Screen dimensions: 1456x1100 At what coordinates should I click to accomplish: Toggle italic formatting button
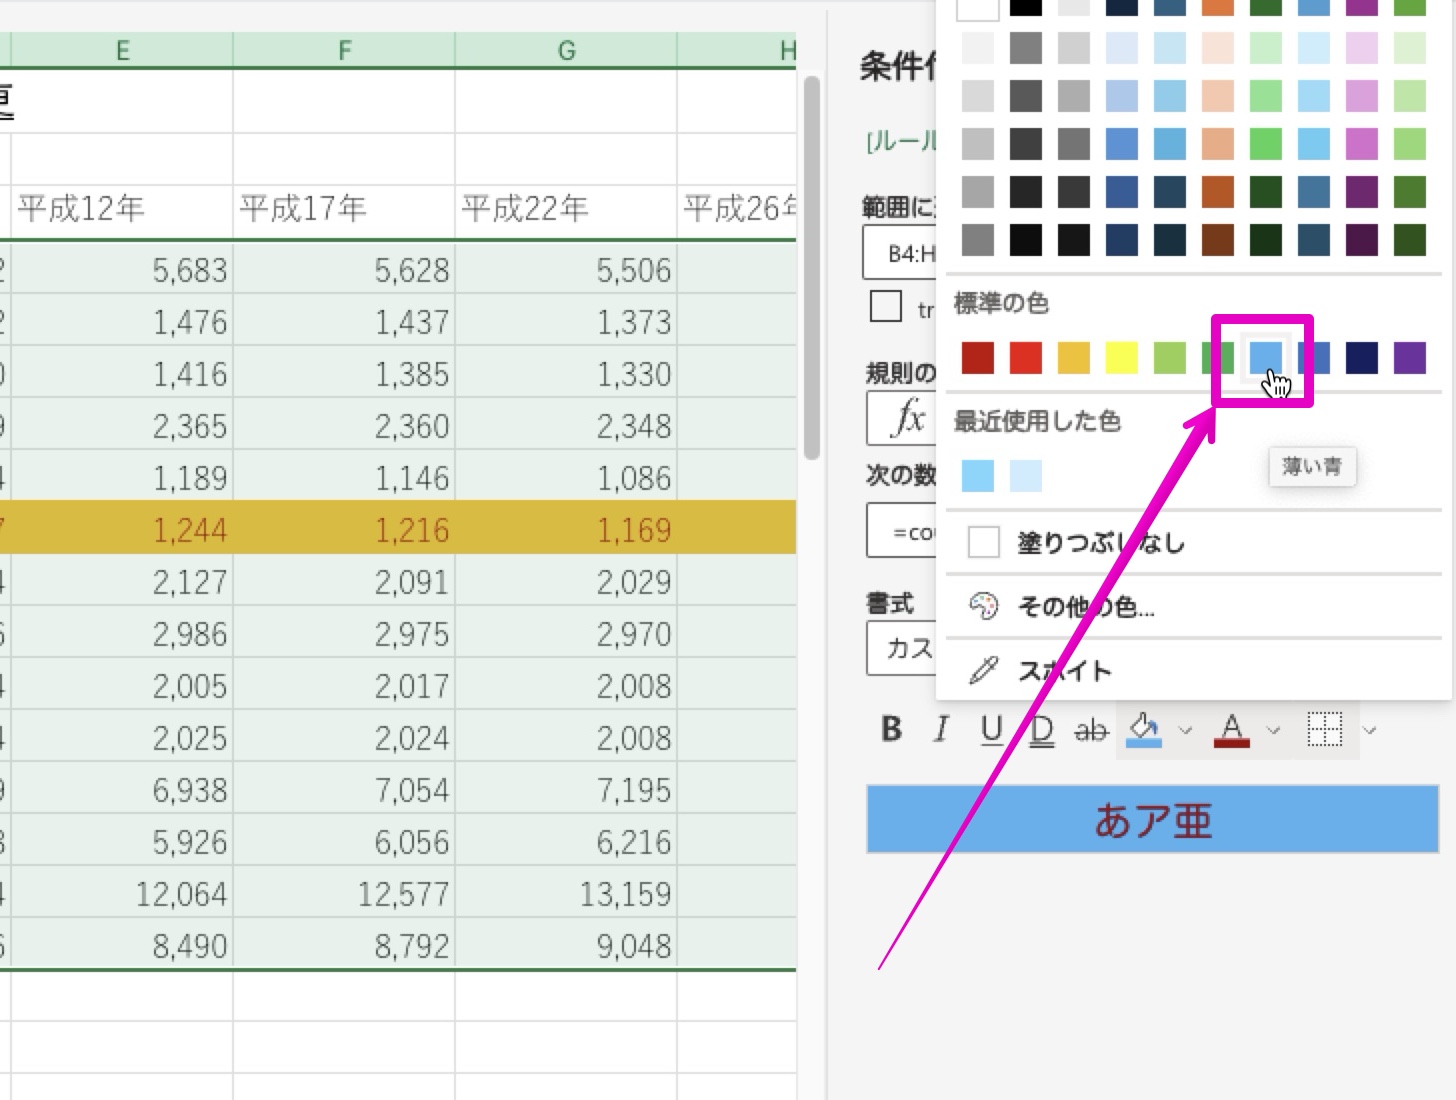[940, 730]
